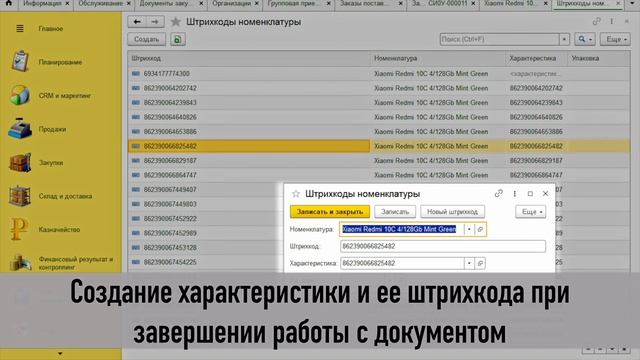Click the magnifier search button in list toolbar

point(584,39)
